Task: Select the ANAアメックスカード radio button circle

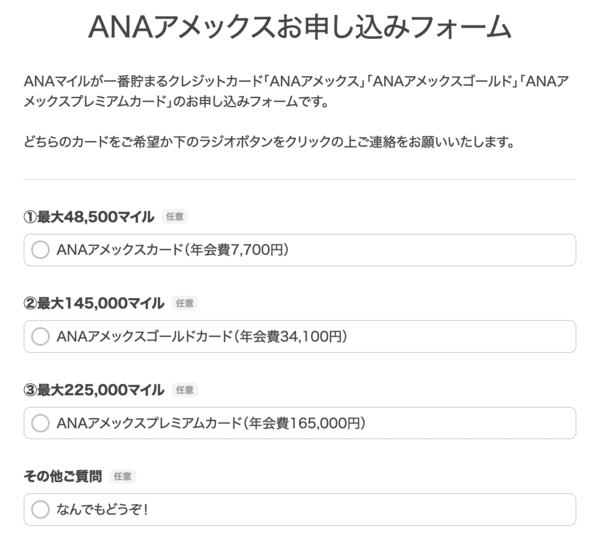Action: 40,250
